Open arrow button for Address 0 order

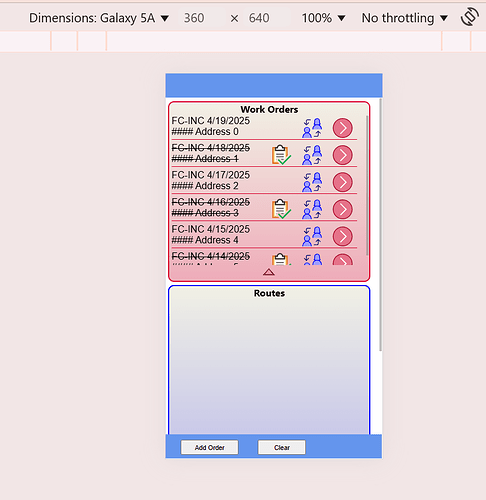click(342, 128)
